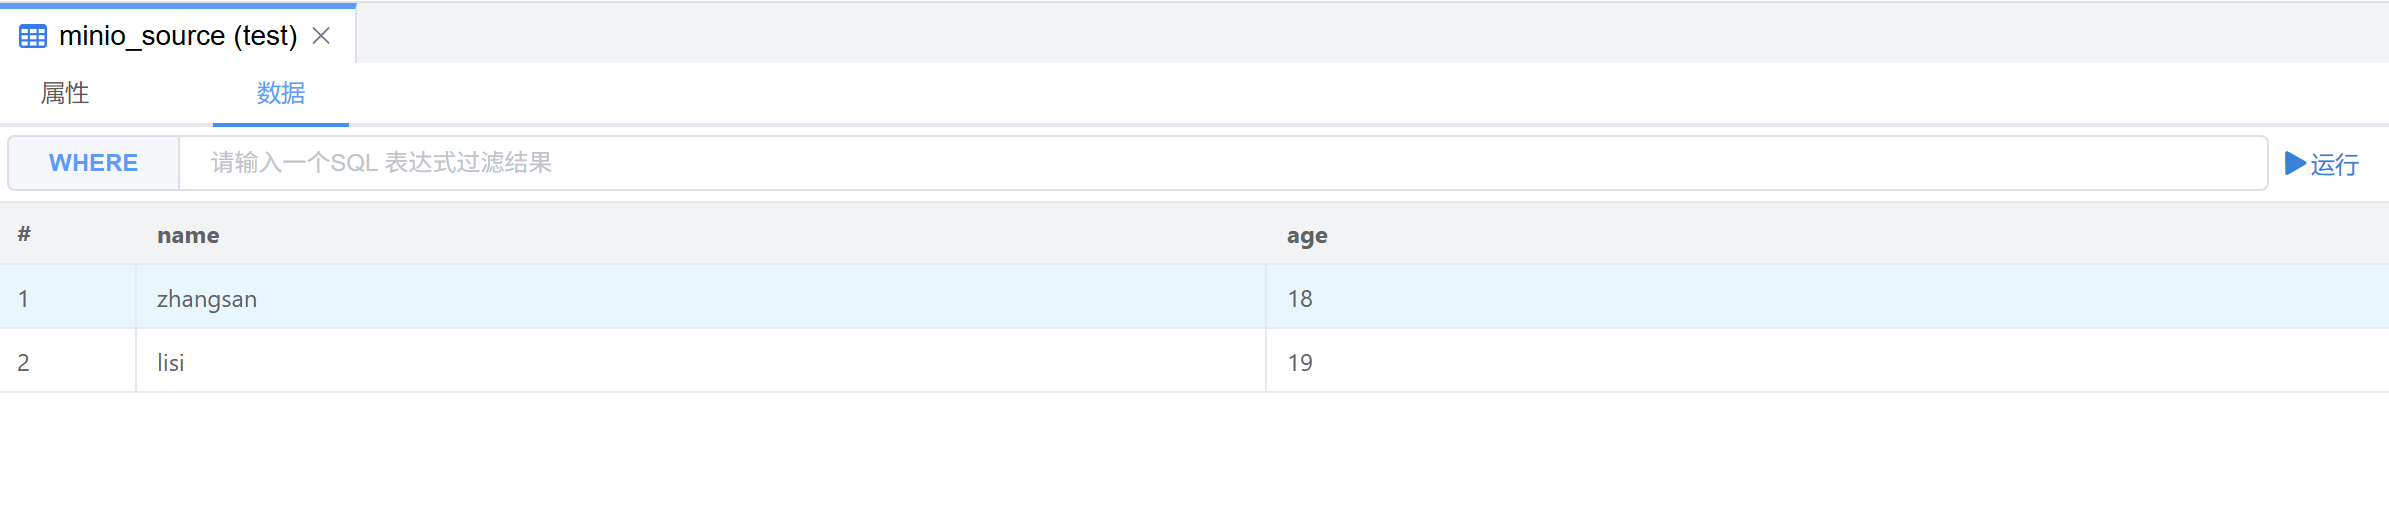The height and width of the screenshot is (520, 2389).
Task: Click the WHERE label button
Action: 93,163
